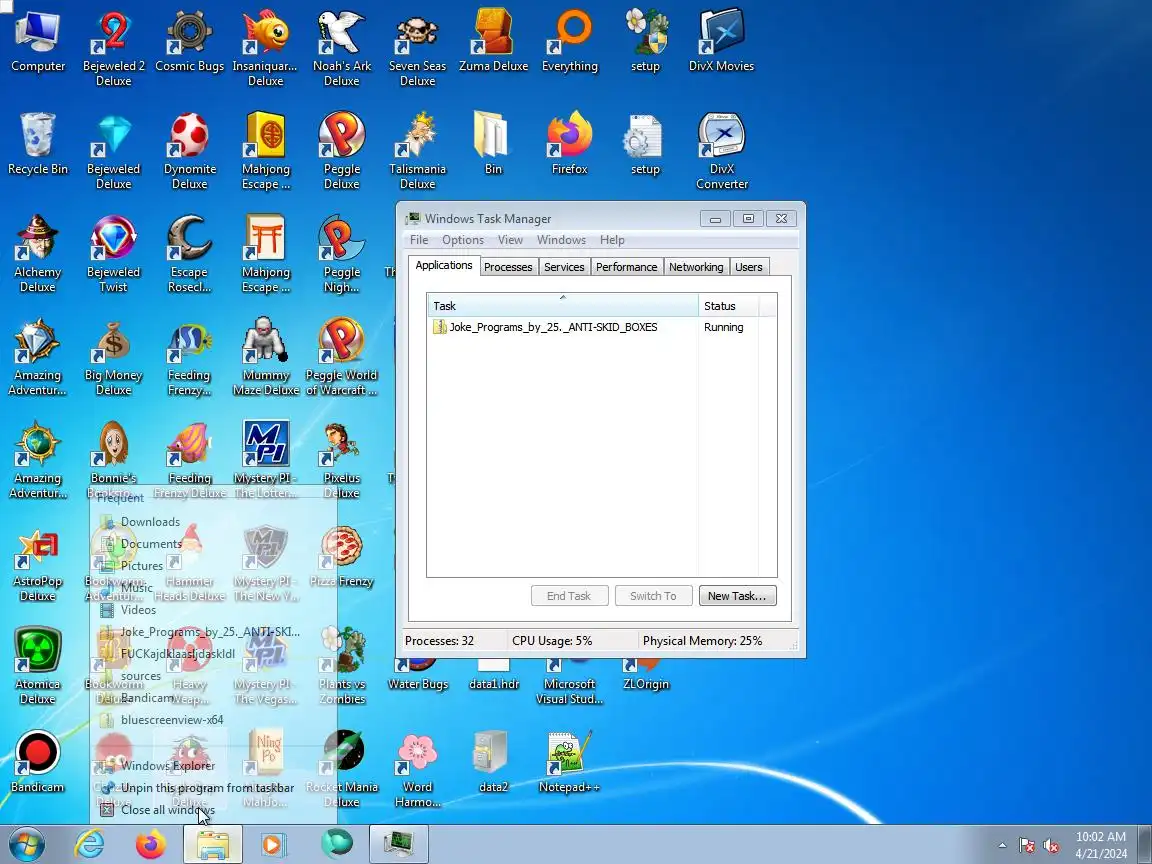Open the Help menu in Task Manager
Screen dimensions: 1152x864
(x=612, y=240)
